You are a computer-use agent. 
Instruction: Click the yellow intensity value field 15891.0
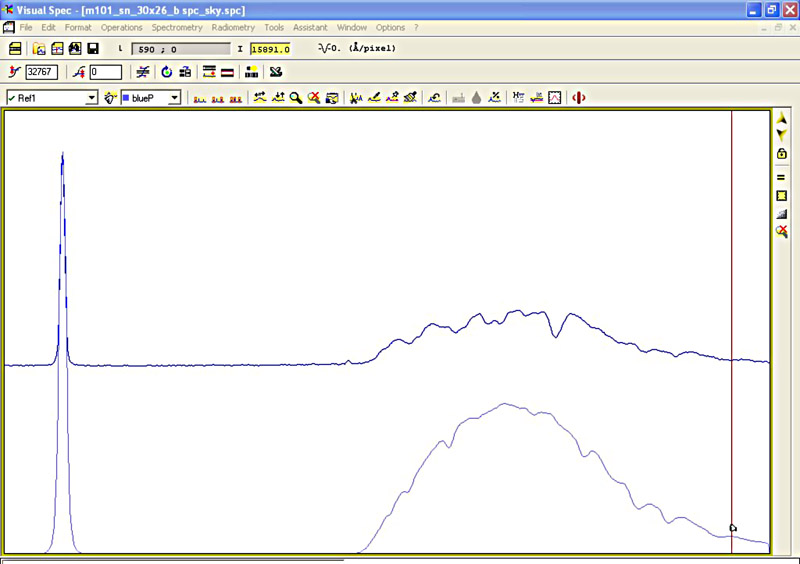click(x=270, y=48)
